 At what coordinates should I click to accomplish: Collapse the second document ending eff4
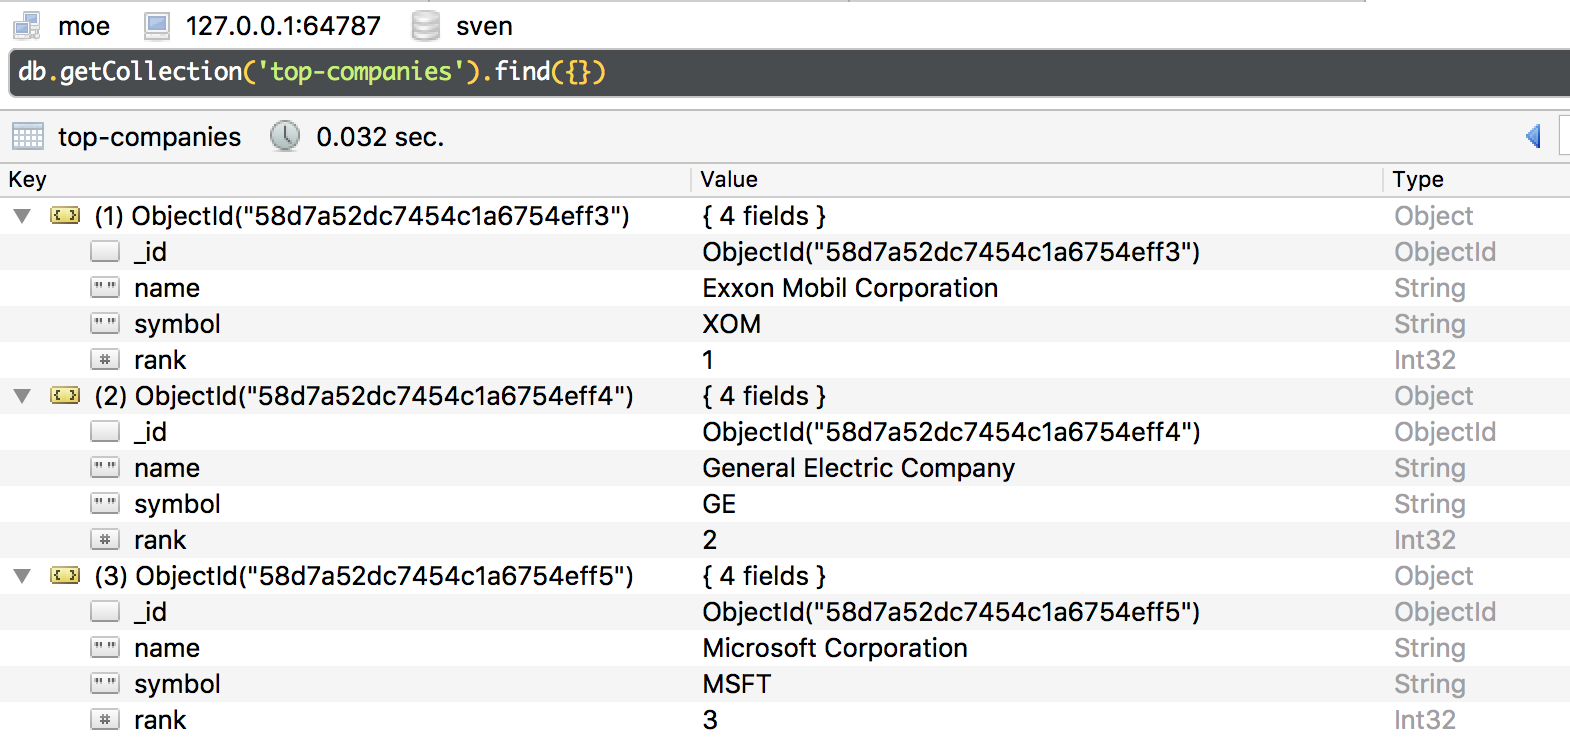coord(22,396)
